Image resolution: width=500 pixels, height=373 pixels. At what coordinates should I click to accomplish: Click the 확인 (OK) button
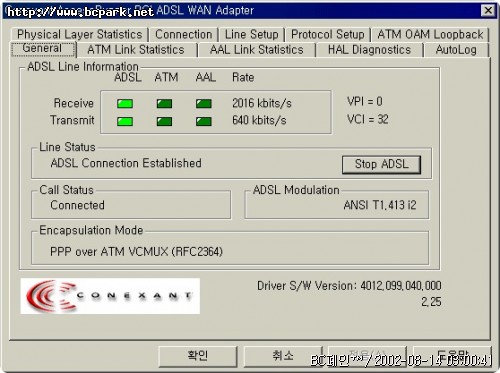198,356
